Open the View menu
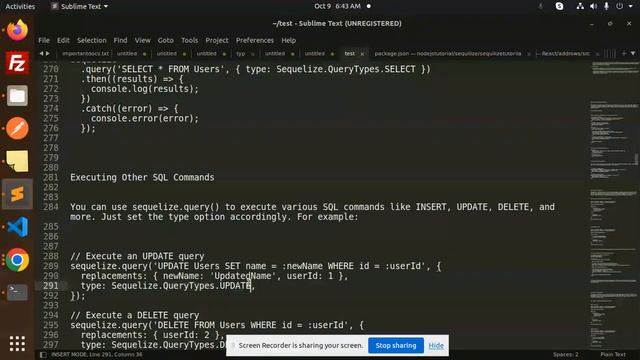This screenshot has width=640, height=360. click(143, 40)
